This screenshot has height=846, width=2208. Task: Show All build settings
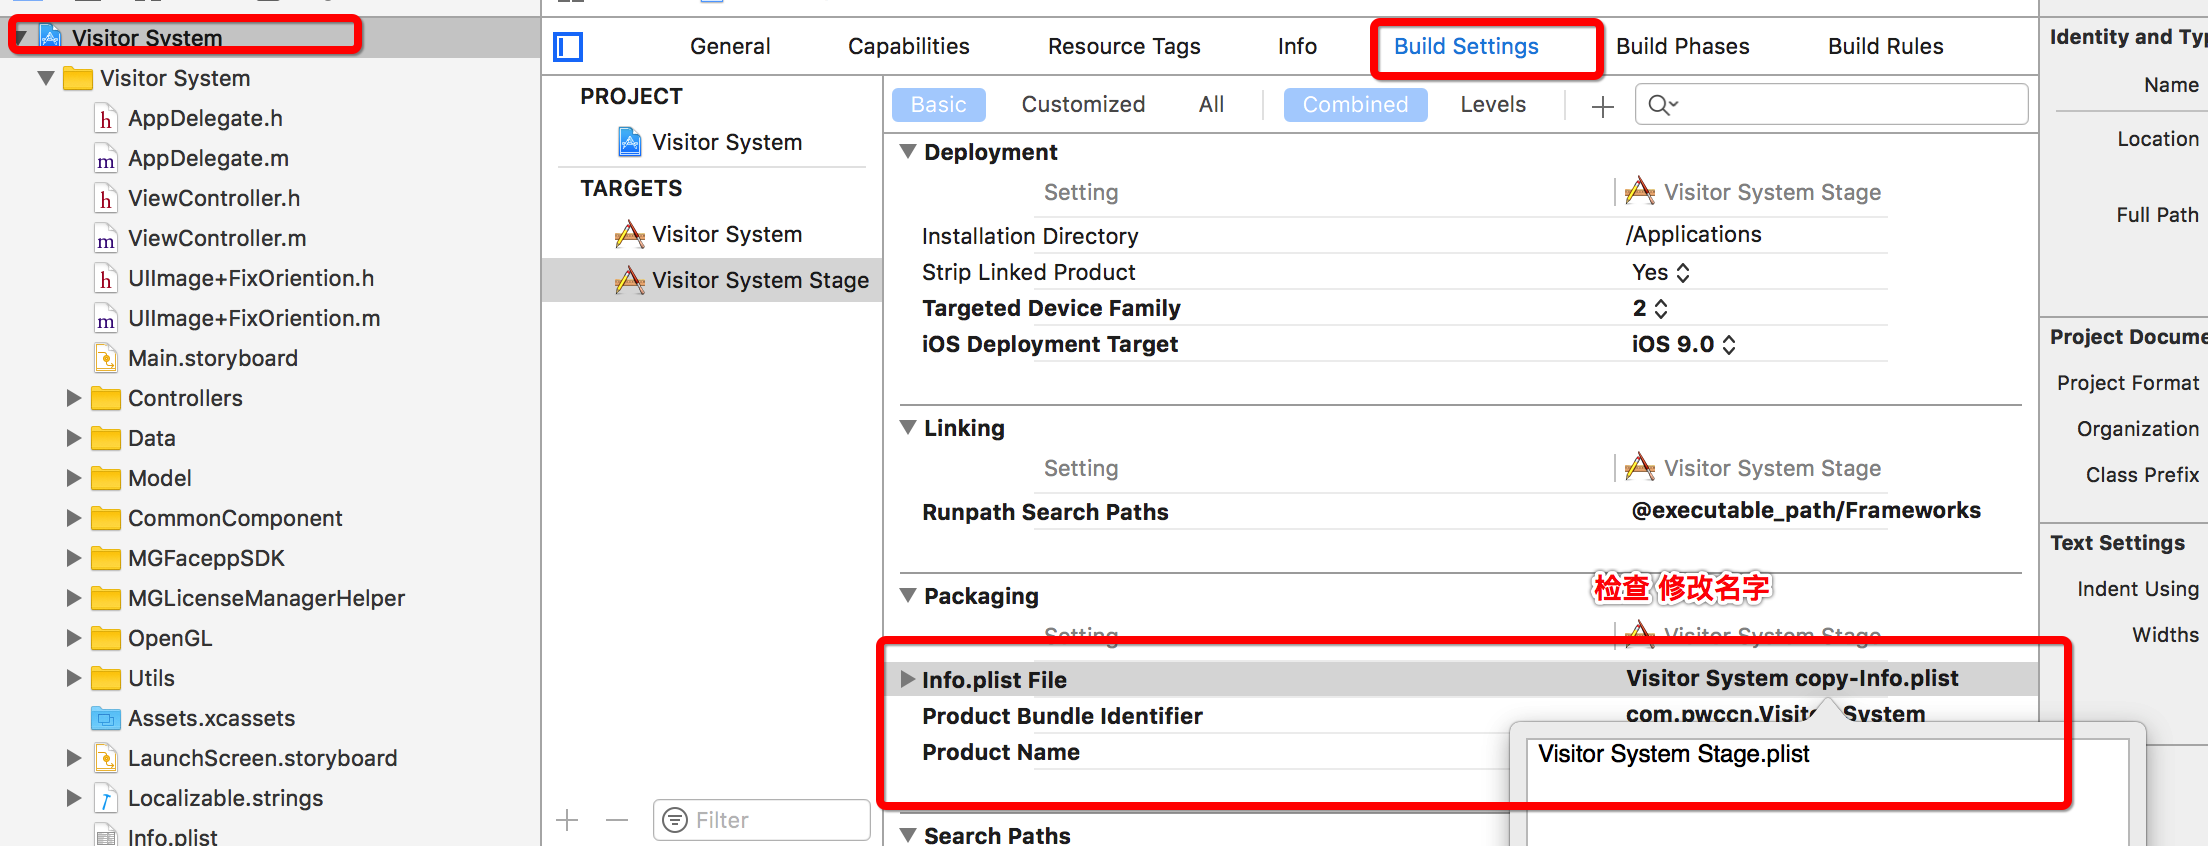(1211, 105)
